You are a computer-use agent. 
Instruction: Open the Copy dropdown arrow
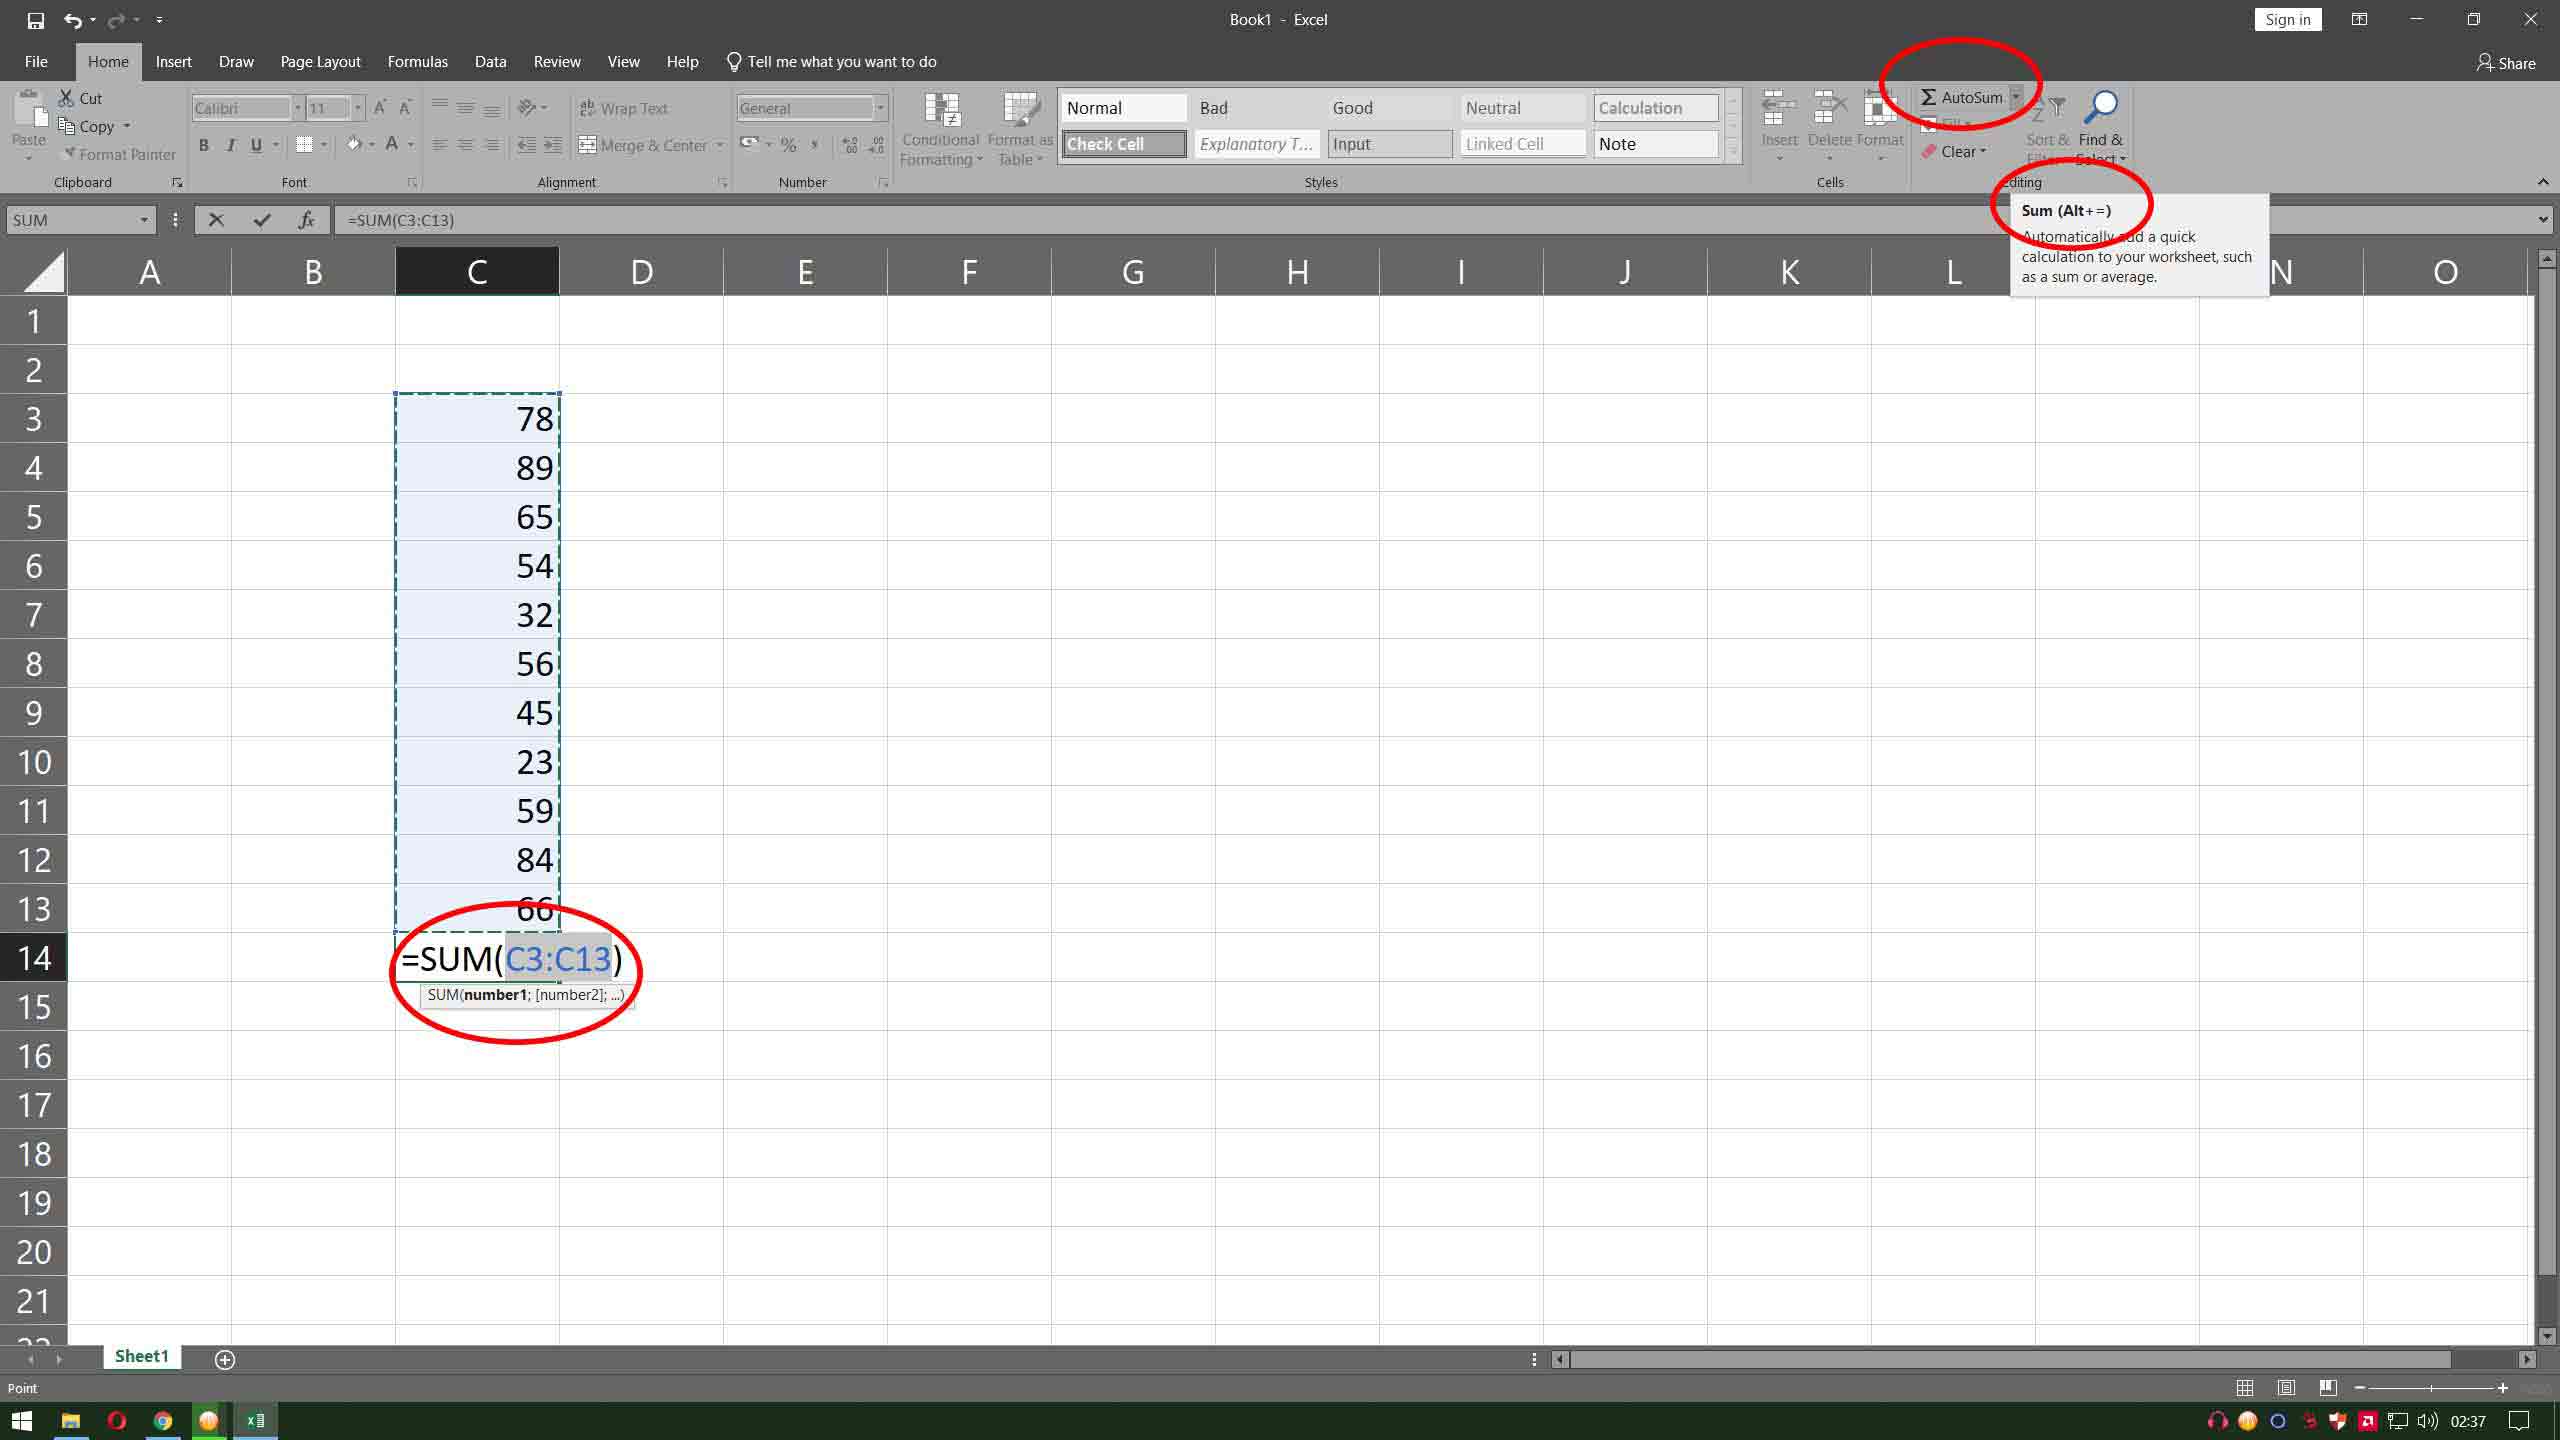[x=127, y=127]
